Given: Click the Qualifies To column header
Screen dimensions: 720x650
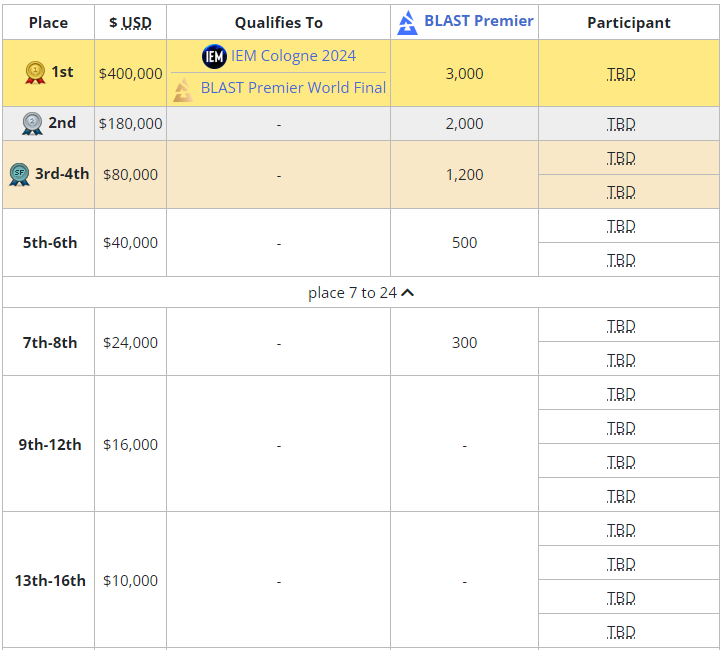Looking at the screenshot, I should [x=278, y=22].
